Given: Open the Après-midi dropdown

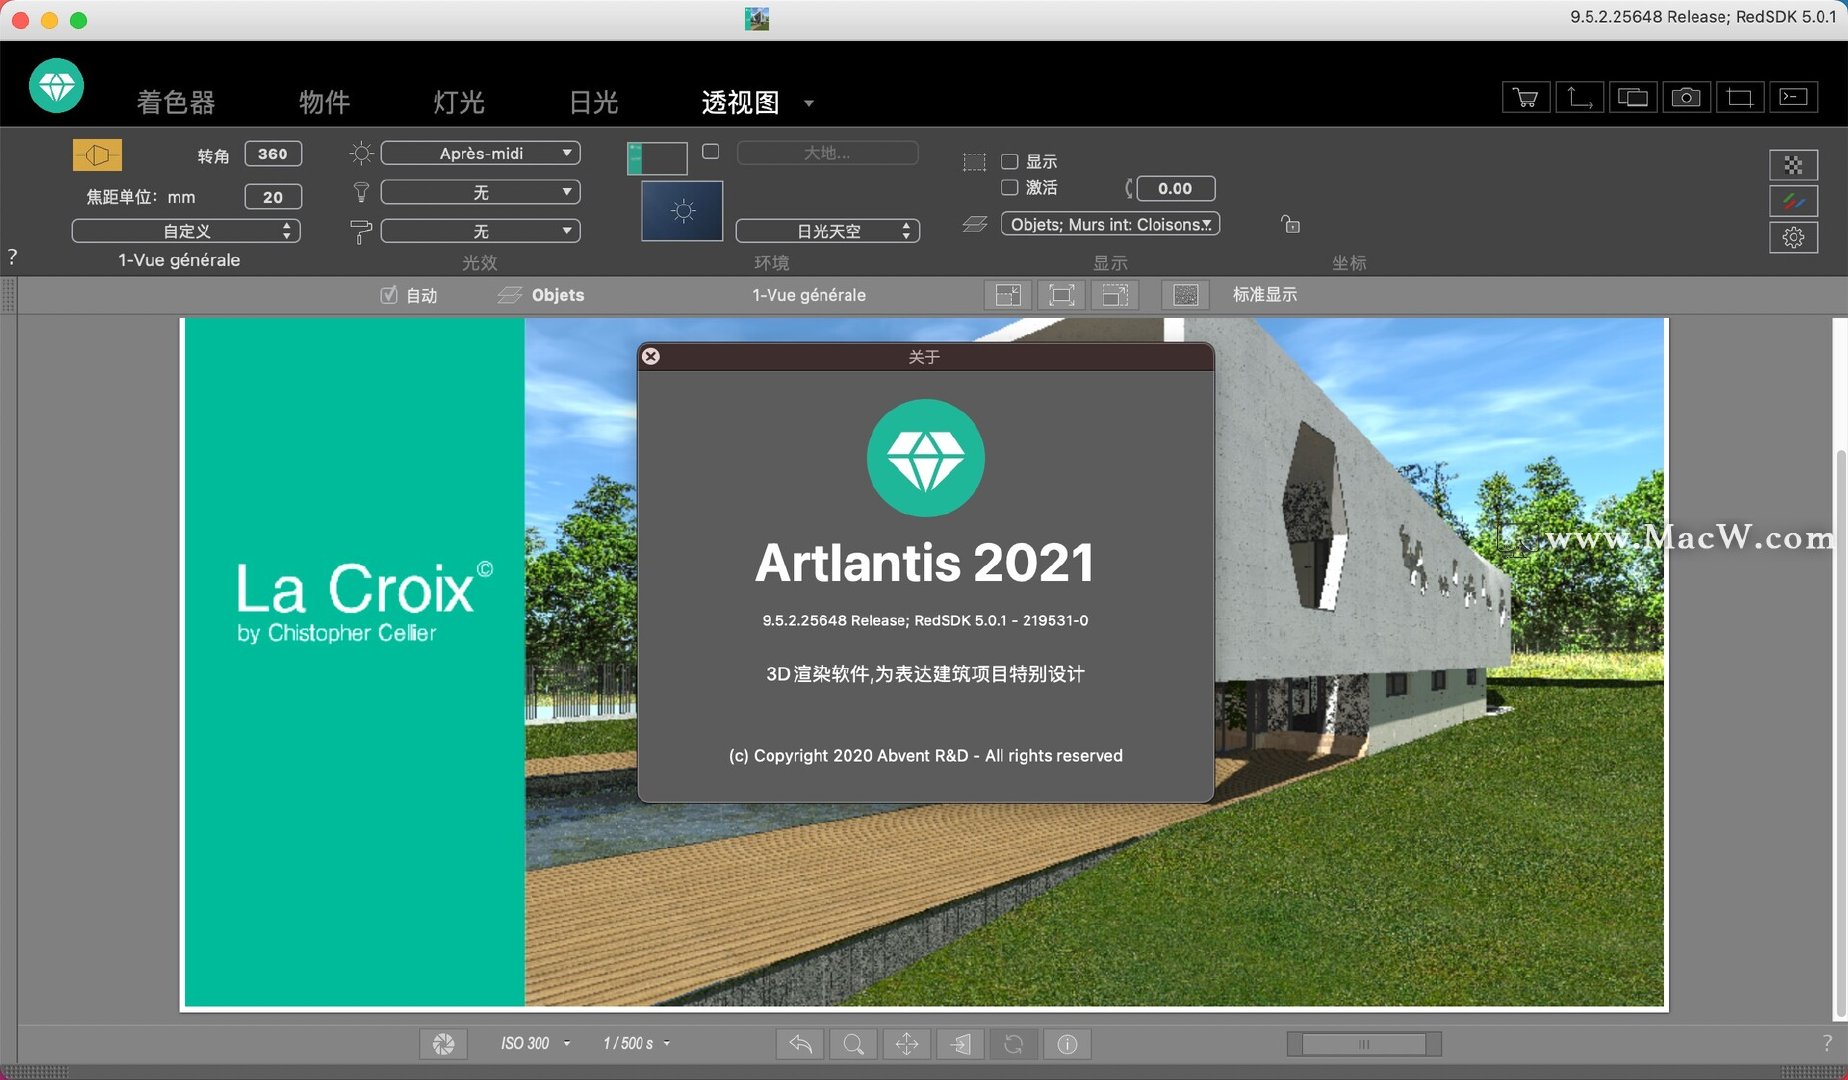Looking at the screenshot, I should click(x=481, y=152).
